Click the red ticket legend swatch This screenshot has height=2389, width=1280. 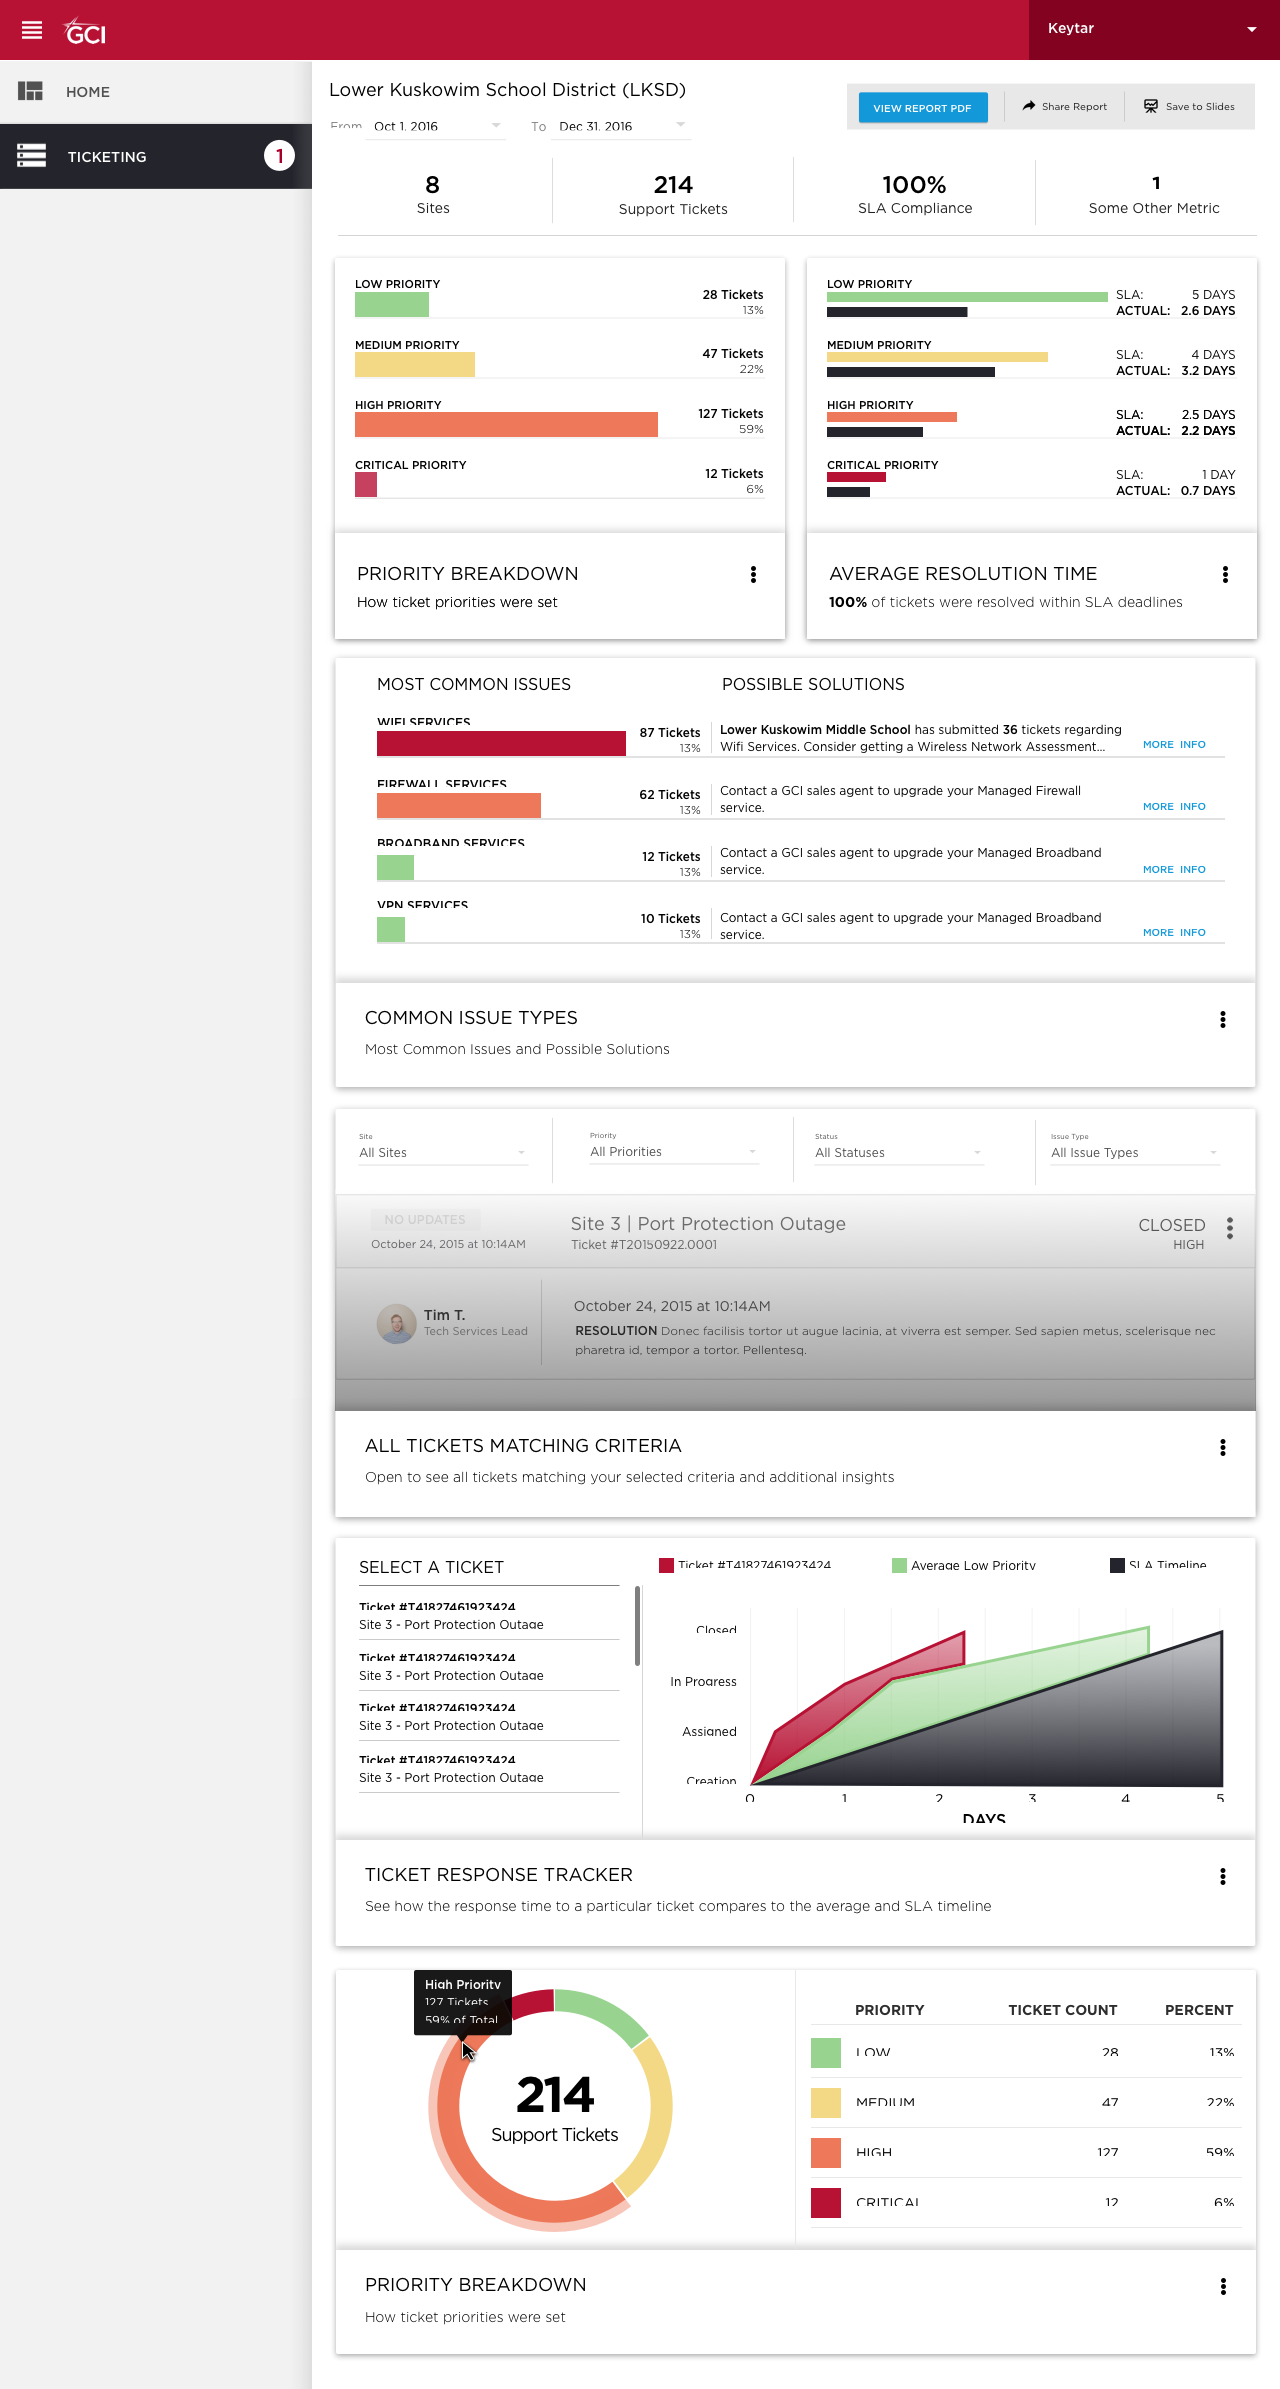666,1565
